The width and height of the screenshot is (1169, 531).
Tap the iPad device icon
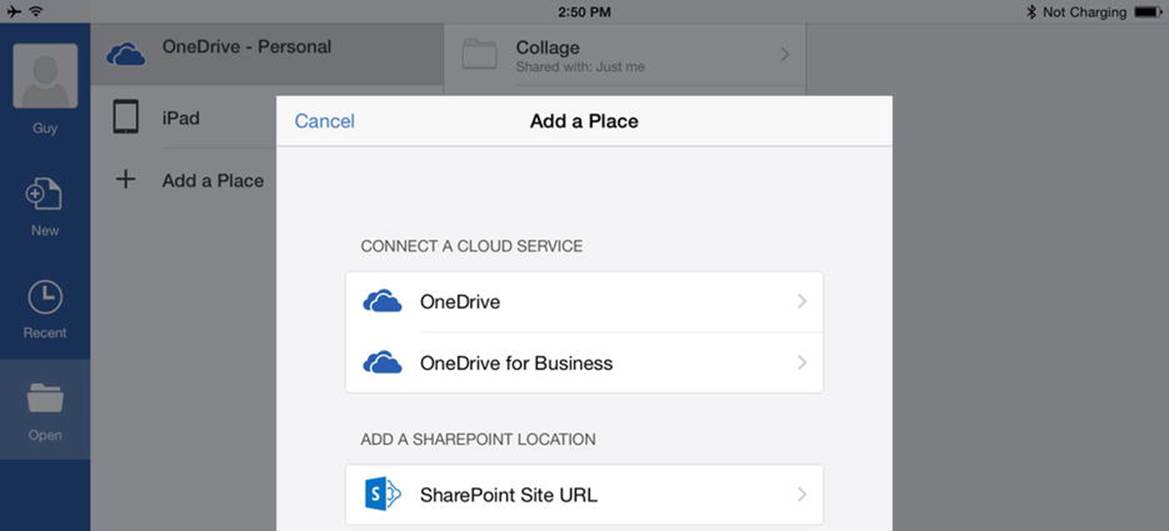pyautogui.click(x=126, y=118)
